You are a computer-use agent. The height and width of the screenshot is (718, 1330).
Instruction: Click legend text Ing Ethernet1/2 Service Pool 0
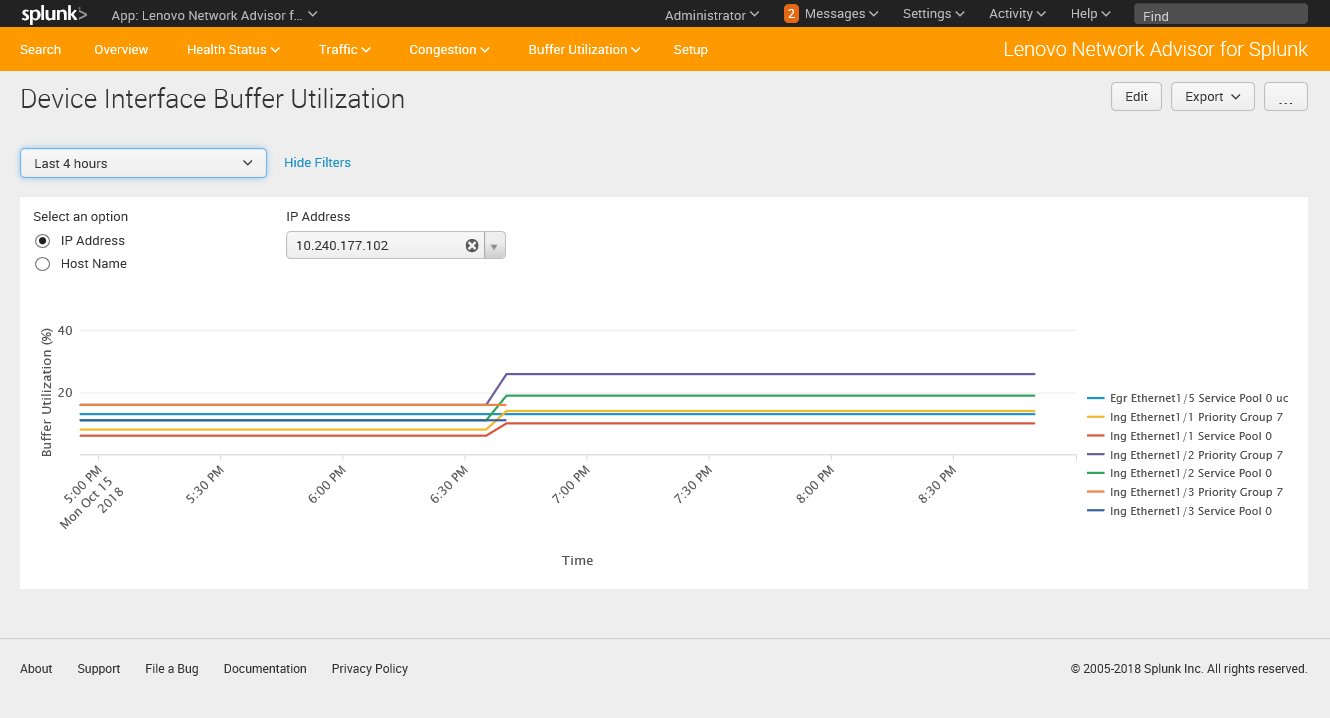[1190, 473]
